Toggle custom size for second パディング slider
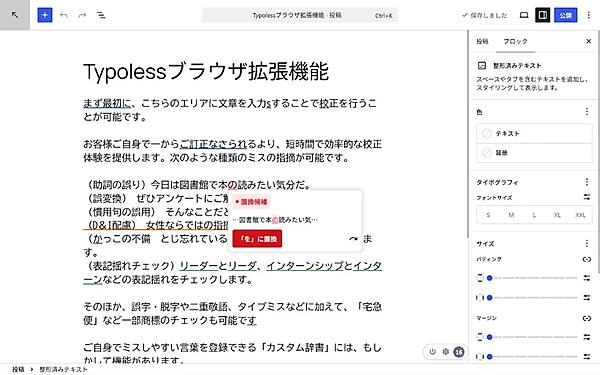600x375 pixels. (587, 298)
